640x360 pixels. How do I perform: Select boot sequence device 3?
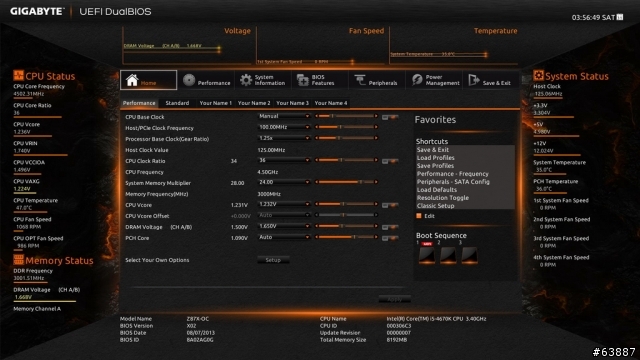coord(469,255)
